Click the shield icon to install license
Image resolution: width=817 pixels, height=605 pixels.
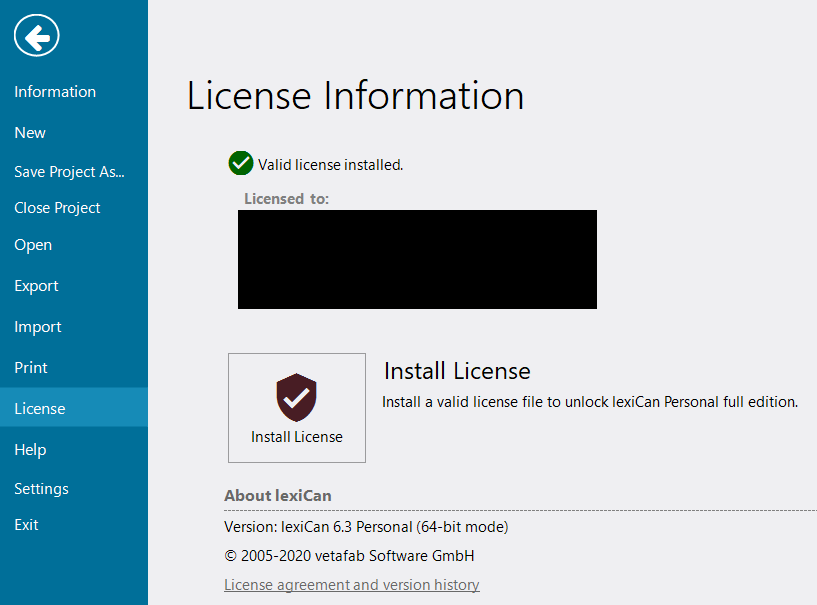click(296, 398)
